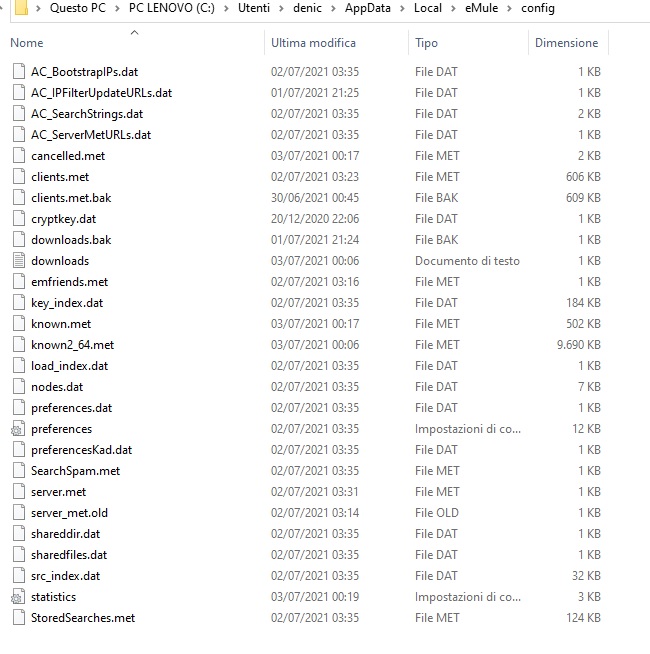
Task: Click the 606 KB size value
Action: (x=583, y=177)
